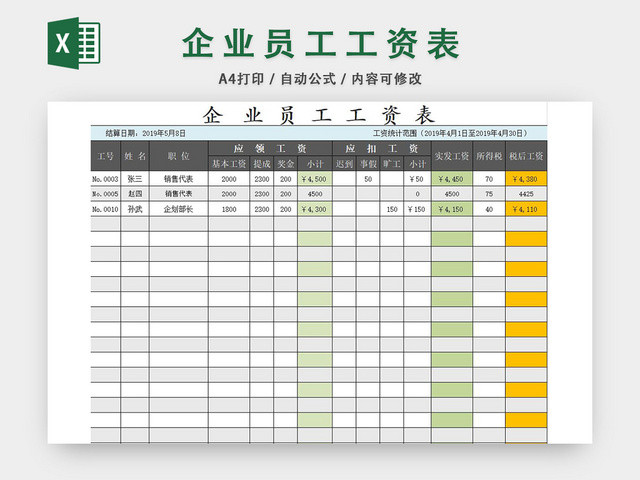Select the employee number cell No.0003
Image resolution: width=640 pixels, height=480 pixels.
point(106,179)
